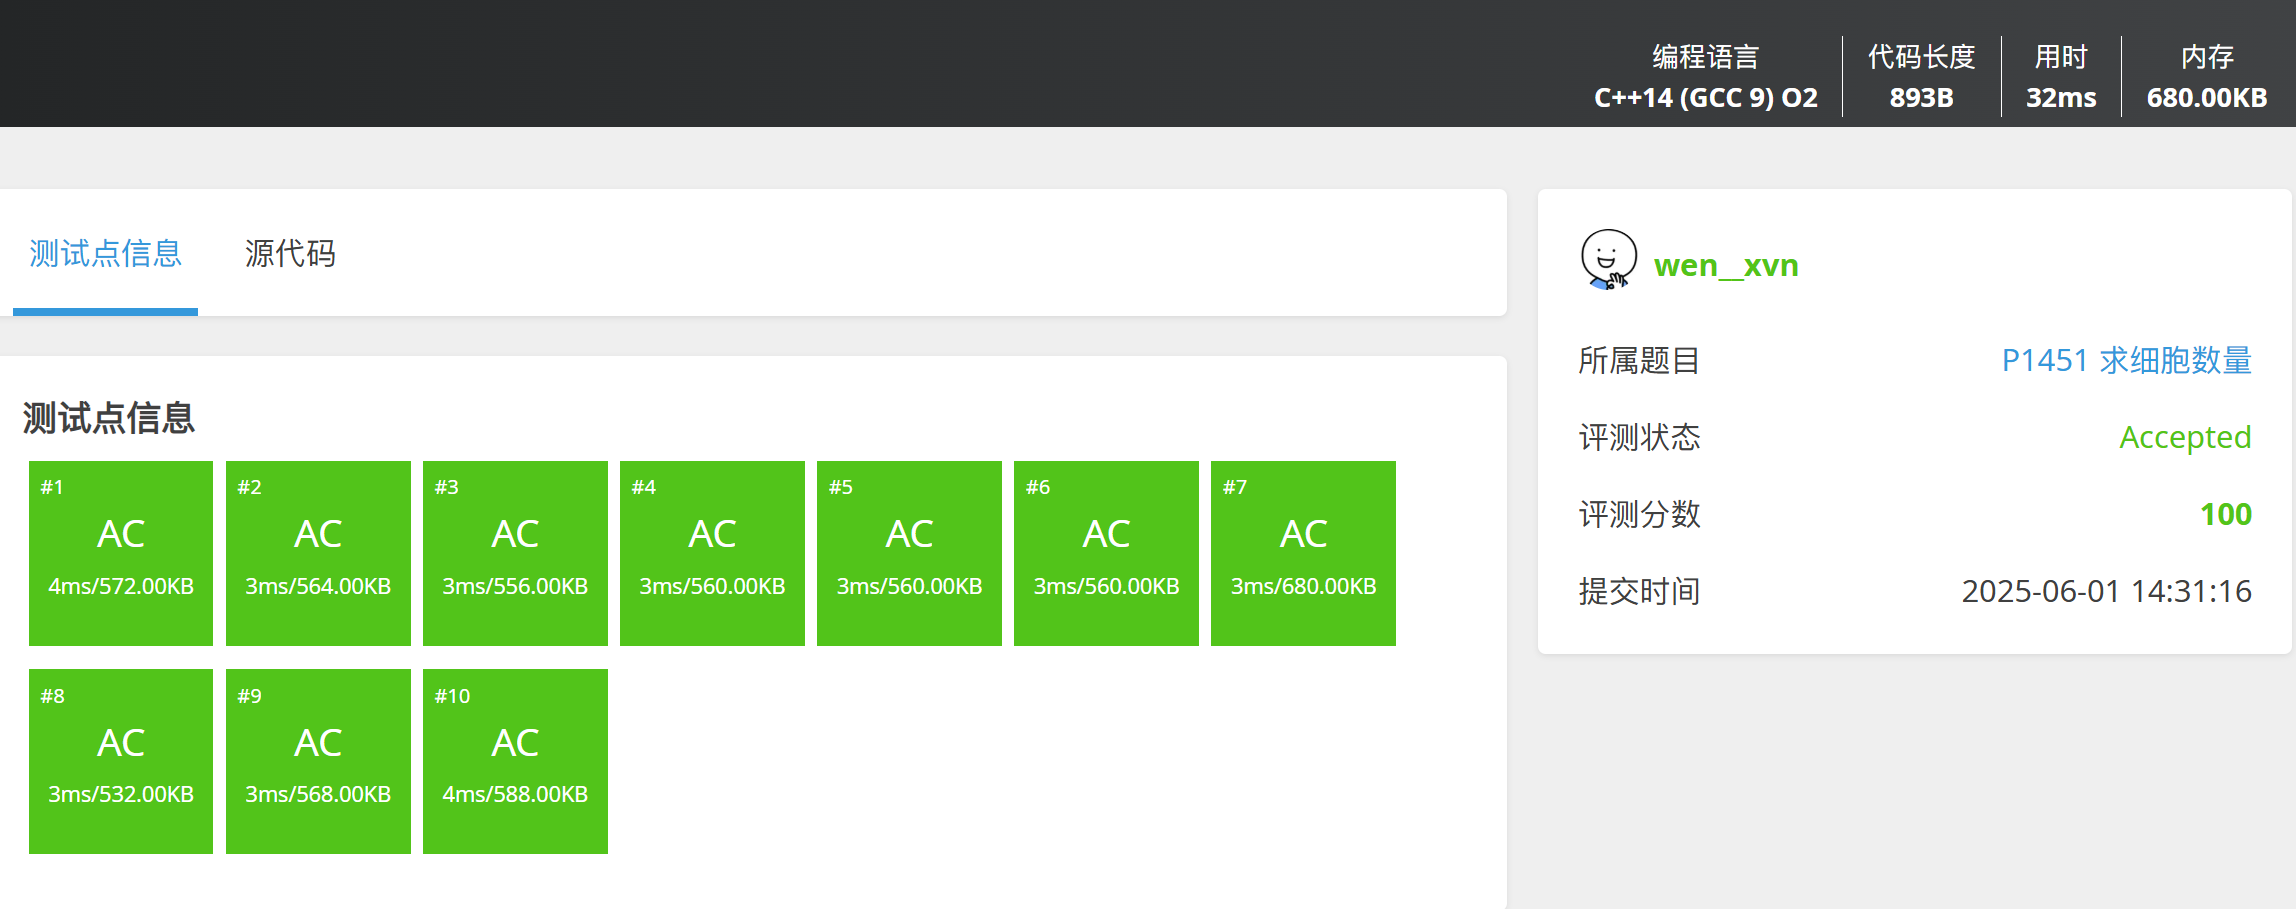Select test case #5 AC tile
The image size is (2296, 909).
909,553
